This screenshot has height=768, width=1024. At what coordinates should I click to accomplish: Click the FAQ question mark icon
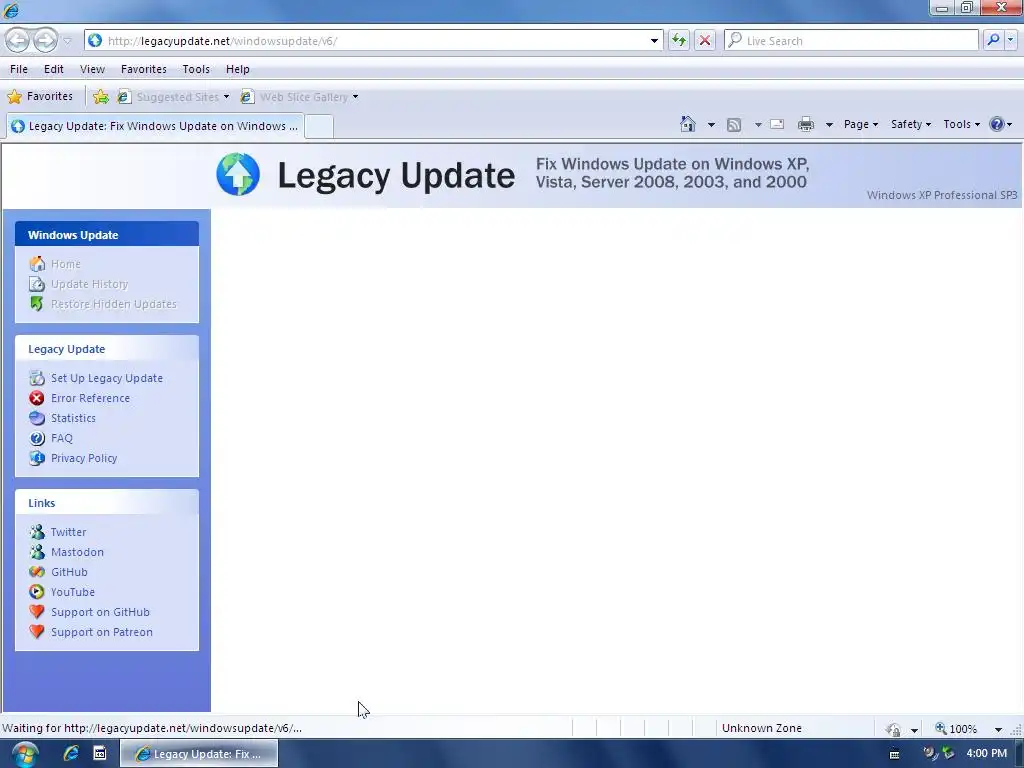pos(37,438)
